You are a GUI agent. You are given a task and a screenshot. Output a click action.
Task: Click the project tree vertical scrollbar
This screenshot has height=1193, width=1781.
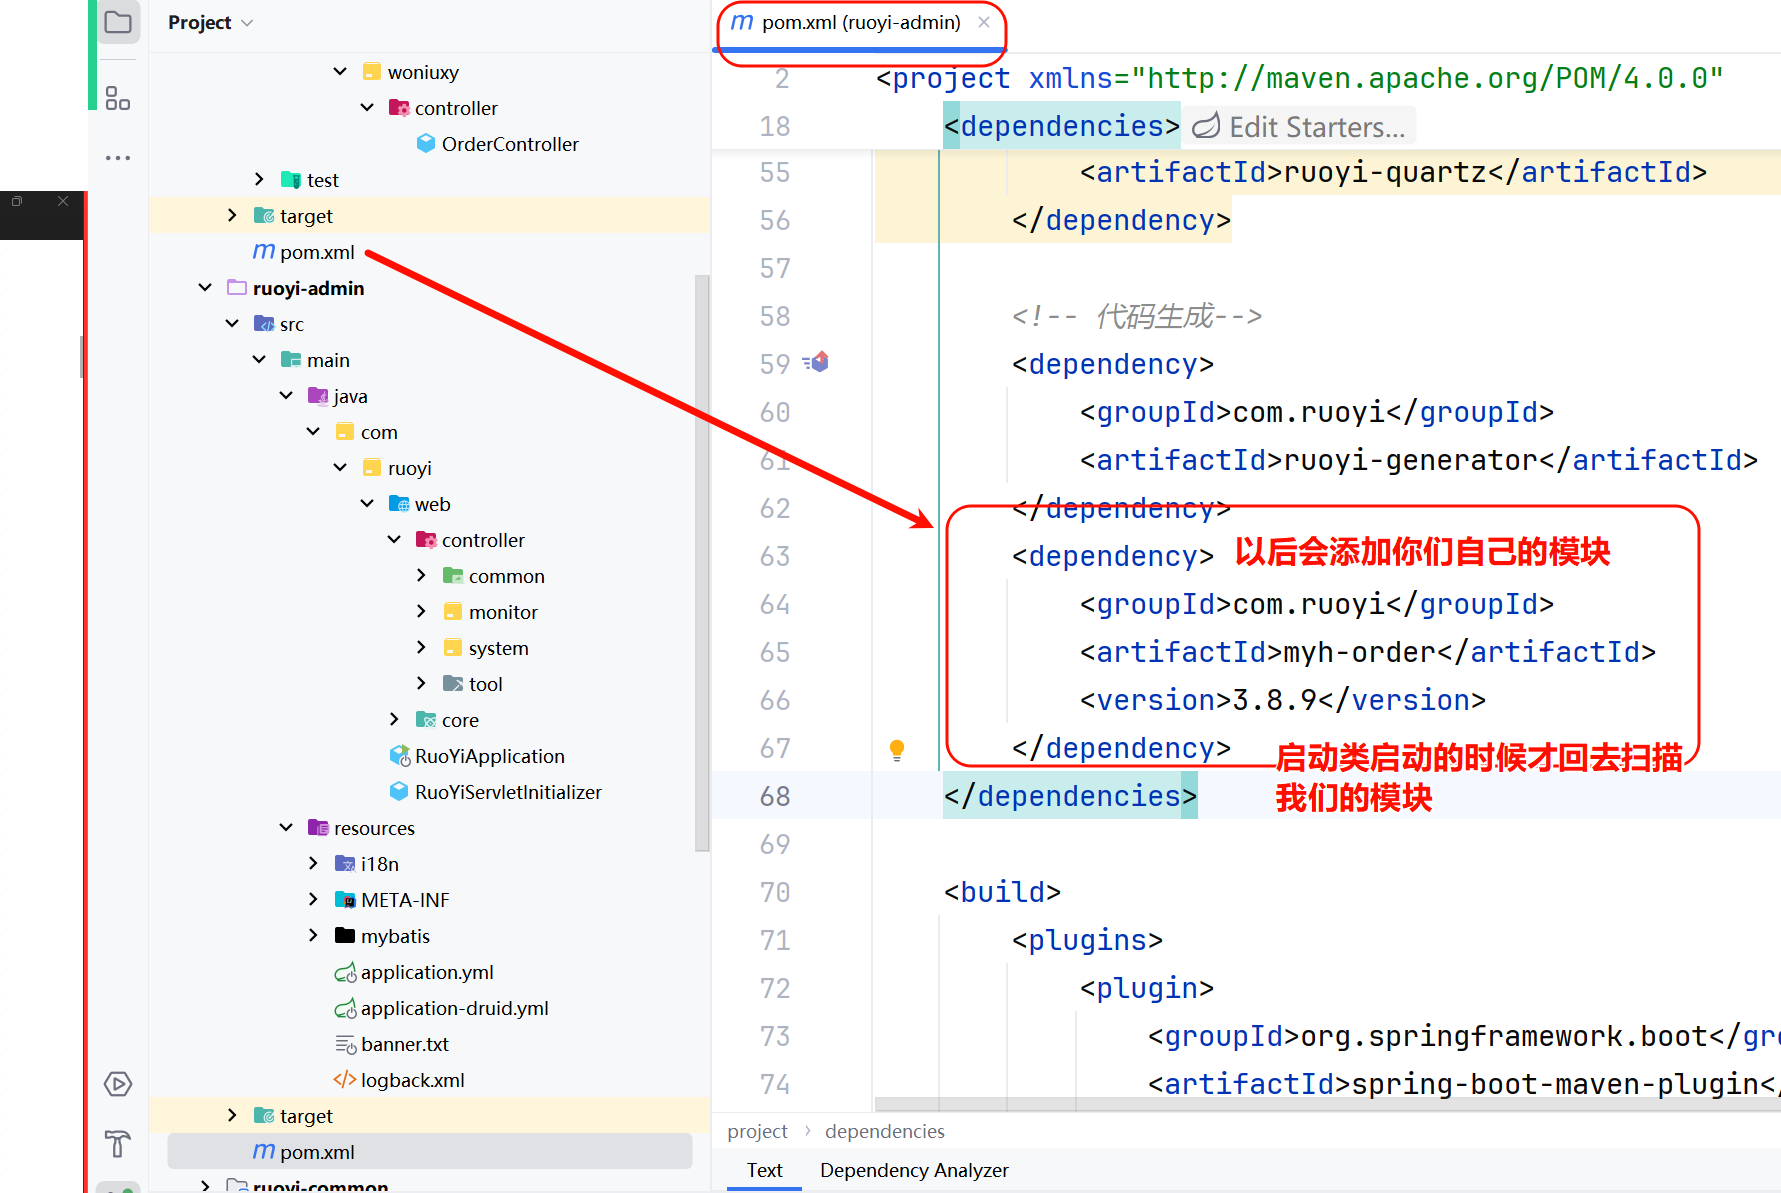click(x=702, y=560)
